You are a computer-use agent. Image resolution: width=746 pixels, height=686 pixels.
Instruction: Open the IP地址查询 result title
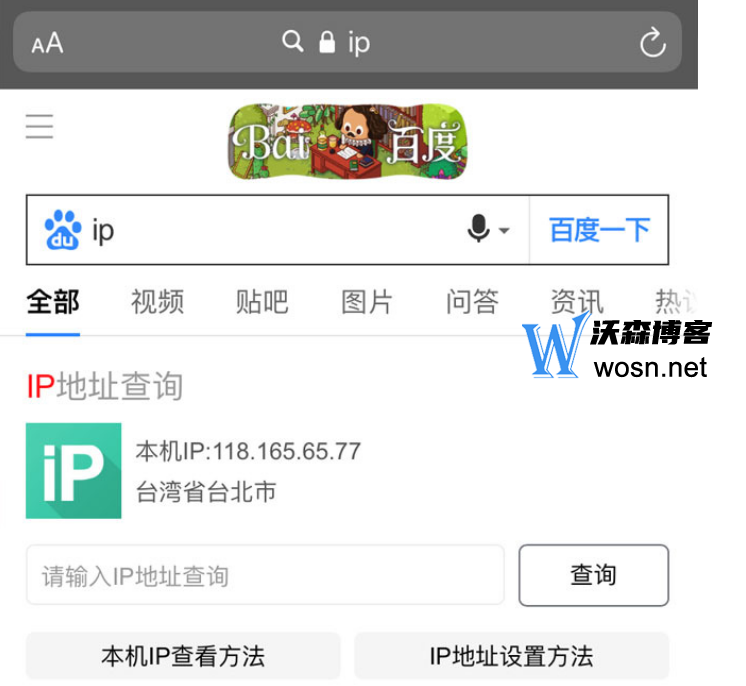pyautogui.click(x=105, y=386)
